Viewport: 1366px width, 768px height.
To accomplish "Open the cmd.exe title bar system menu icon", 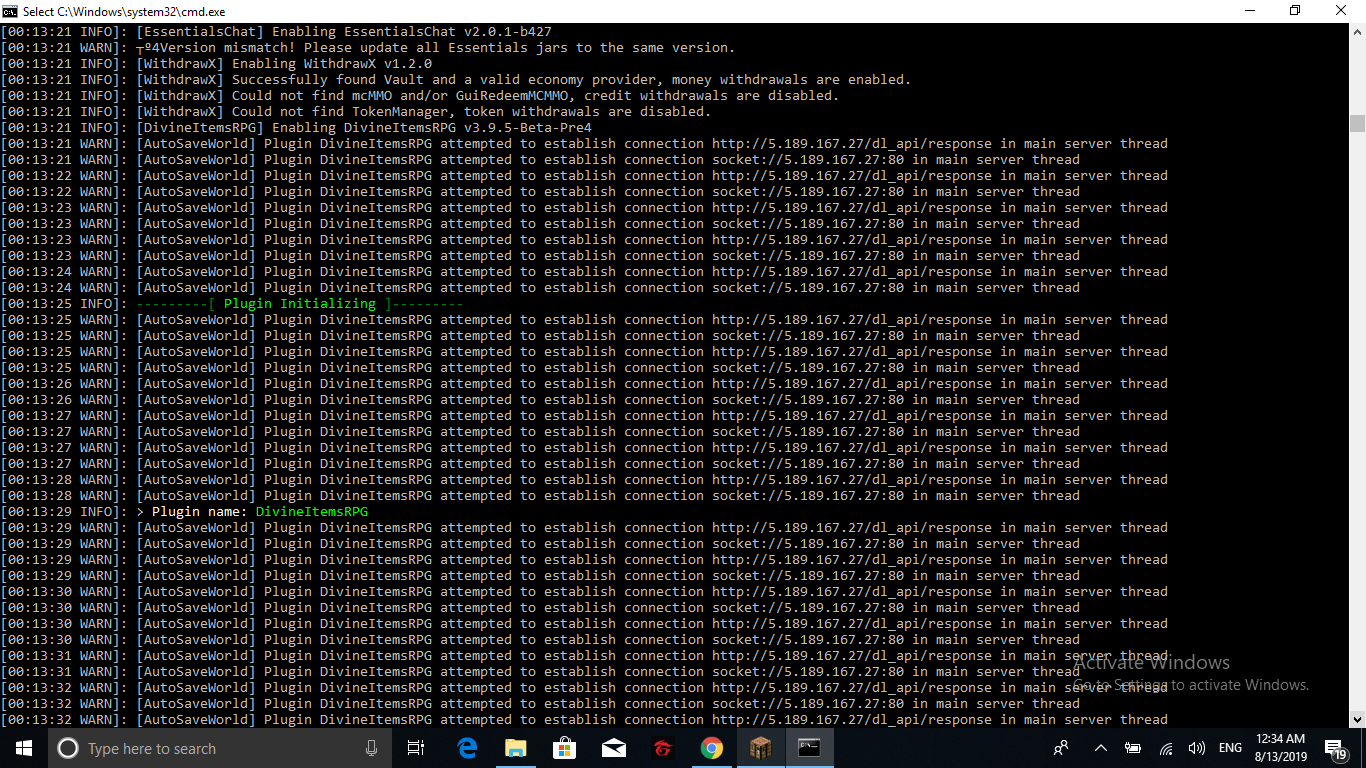I will [10, 11].
